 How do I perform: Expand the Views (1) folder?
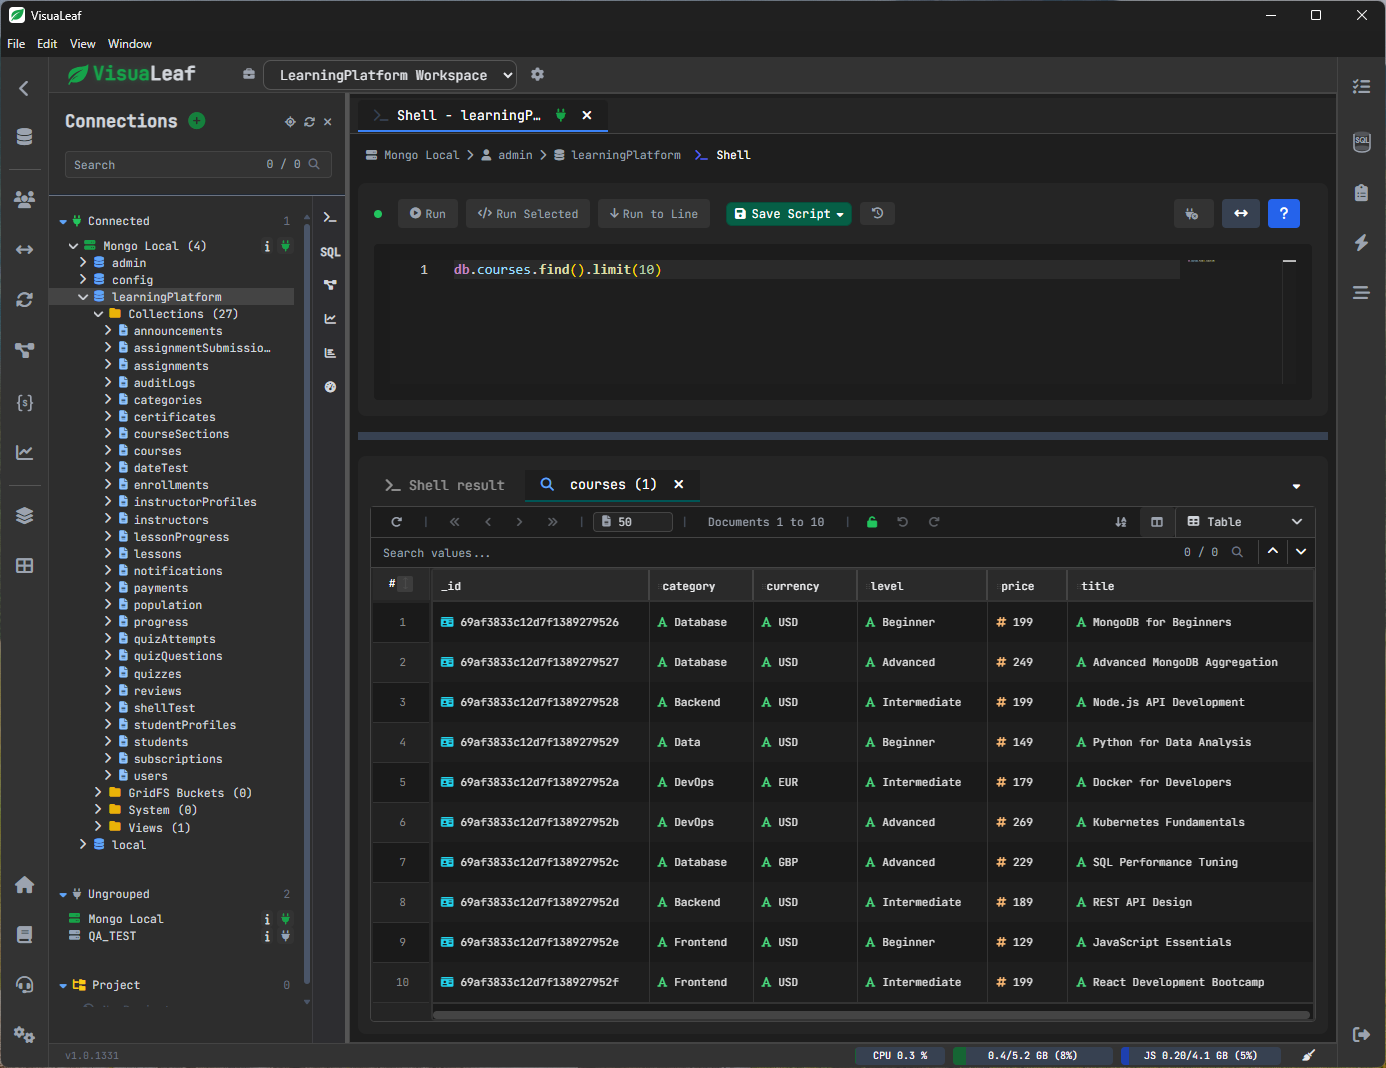pyautogui.click(x=99, y=827)
